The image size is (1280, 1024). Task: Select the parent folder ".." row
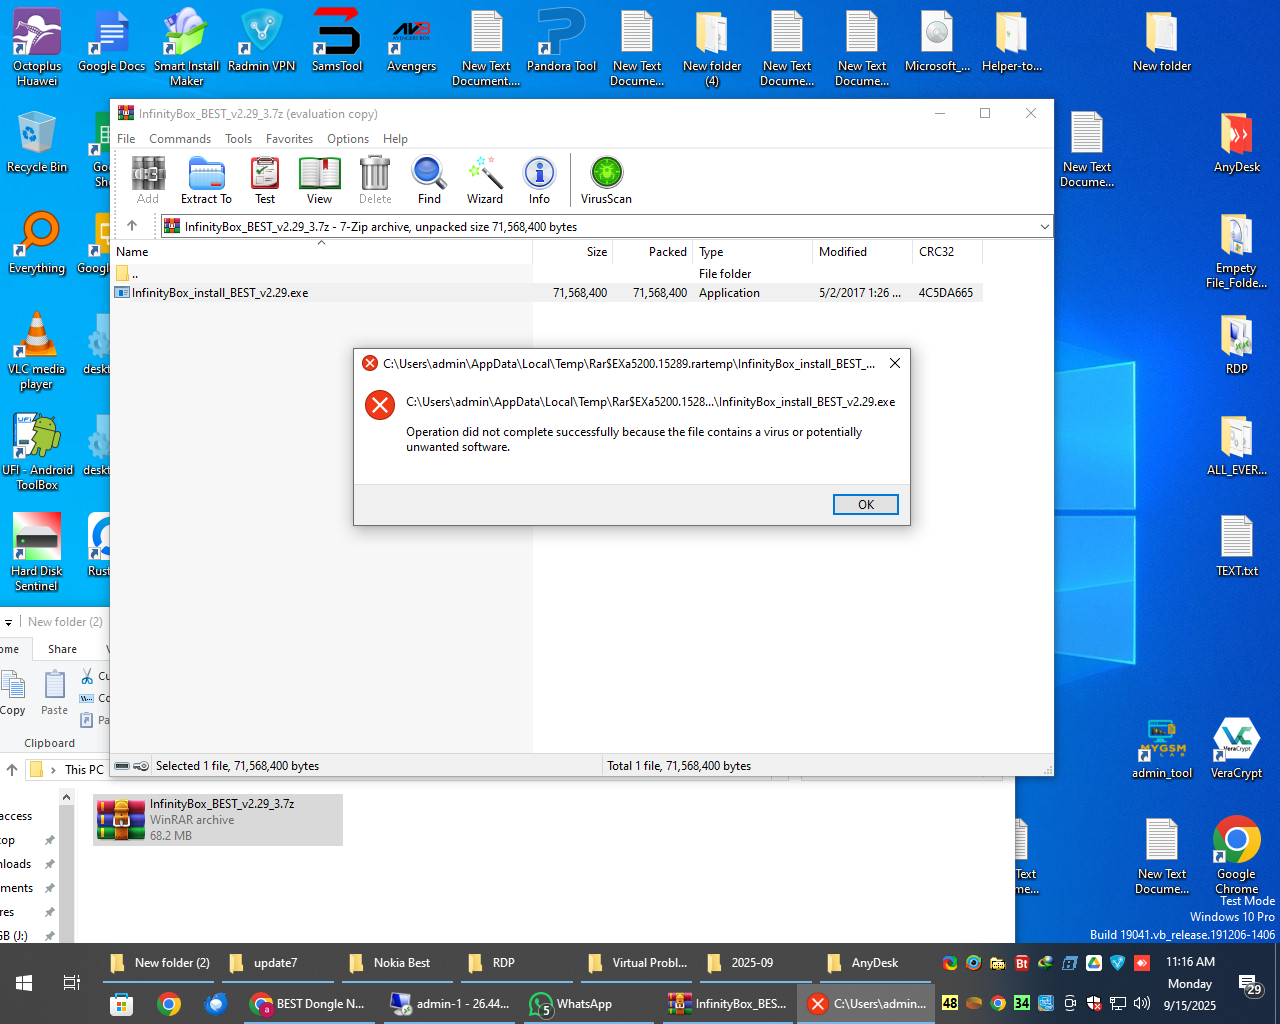pos(547,274)
